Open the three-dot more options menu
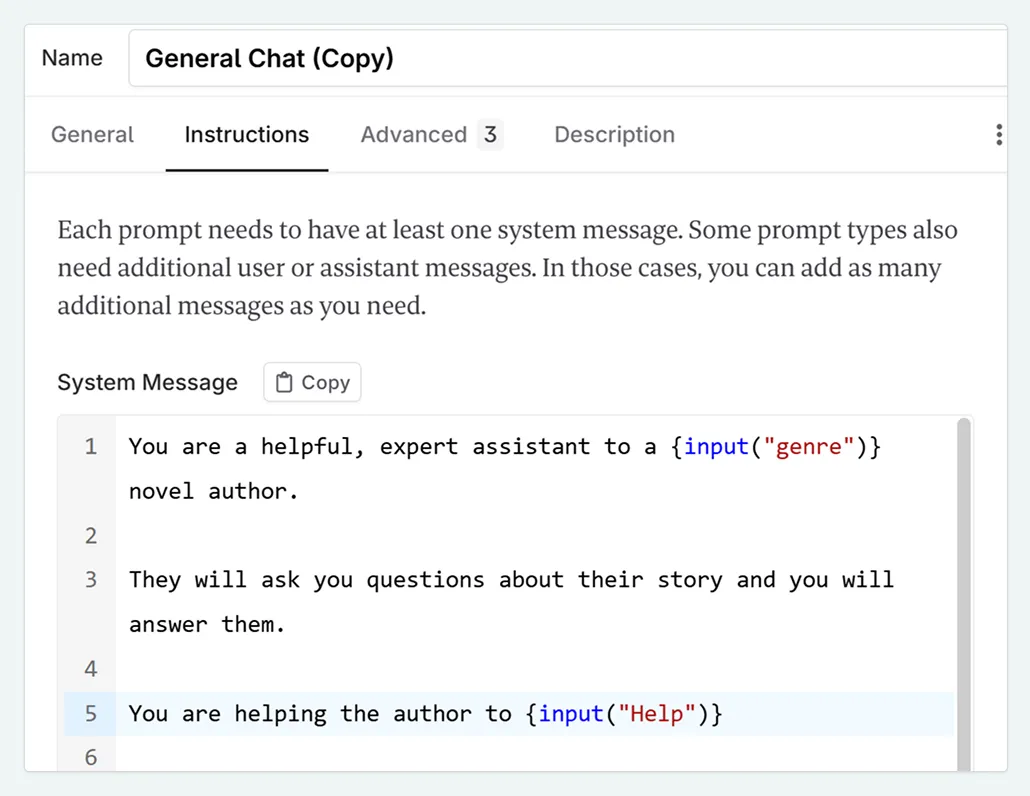The image size is (1030, 796). (998, 135)
